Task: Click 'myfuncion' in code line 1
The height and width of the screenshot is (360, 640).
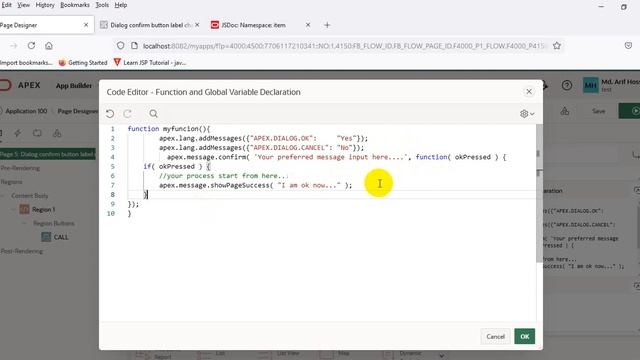Action: click(x=180, y=129)
